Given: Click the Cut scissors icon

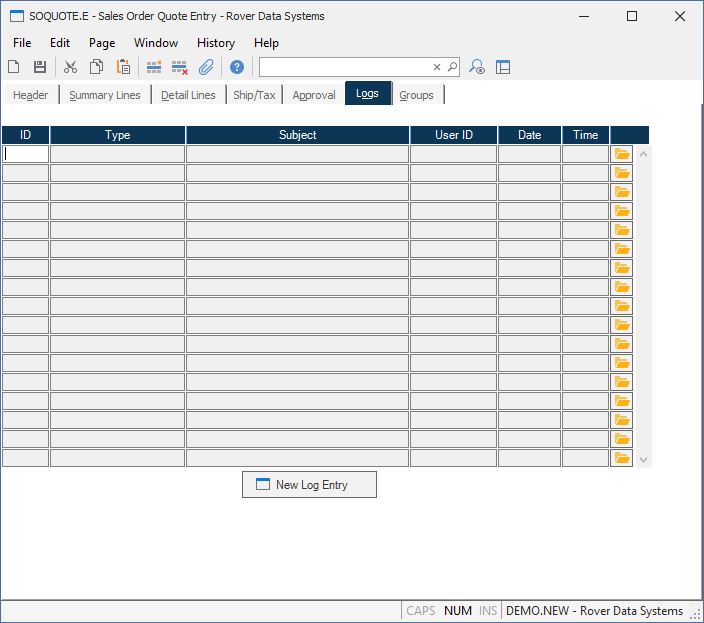Looking at the screenshot, I should pos(71,67).
